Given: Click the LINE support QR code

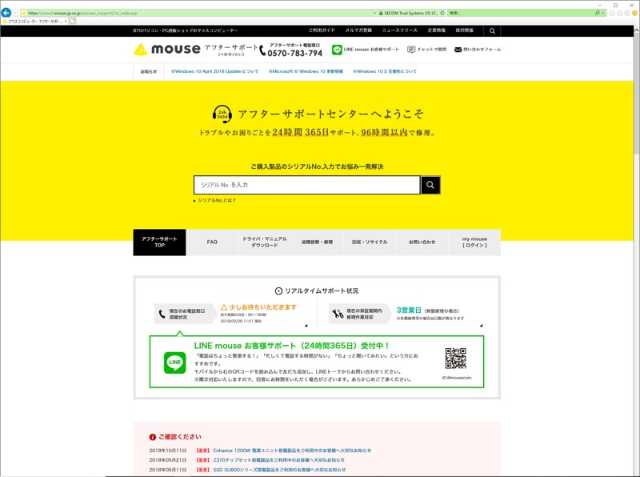Looking at the screenshot, I should (x=456, y=358).
